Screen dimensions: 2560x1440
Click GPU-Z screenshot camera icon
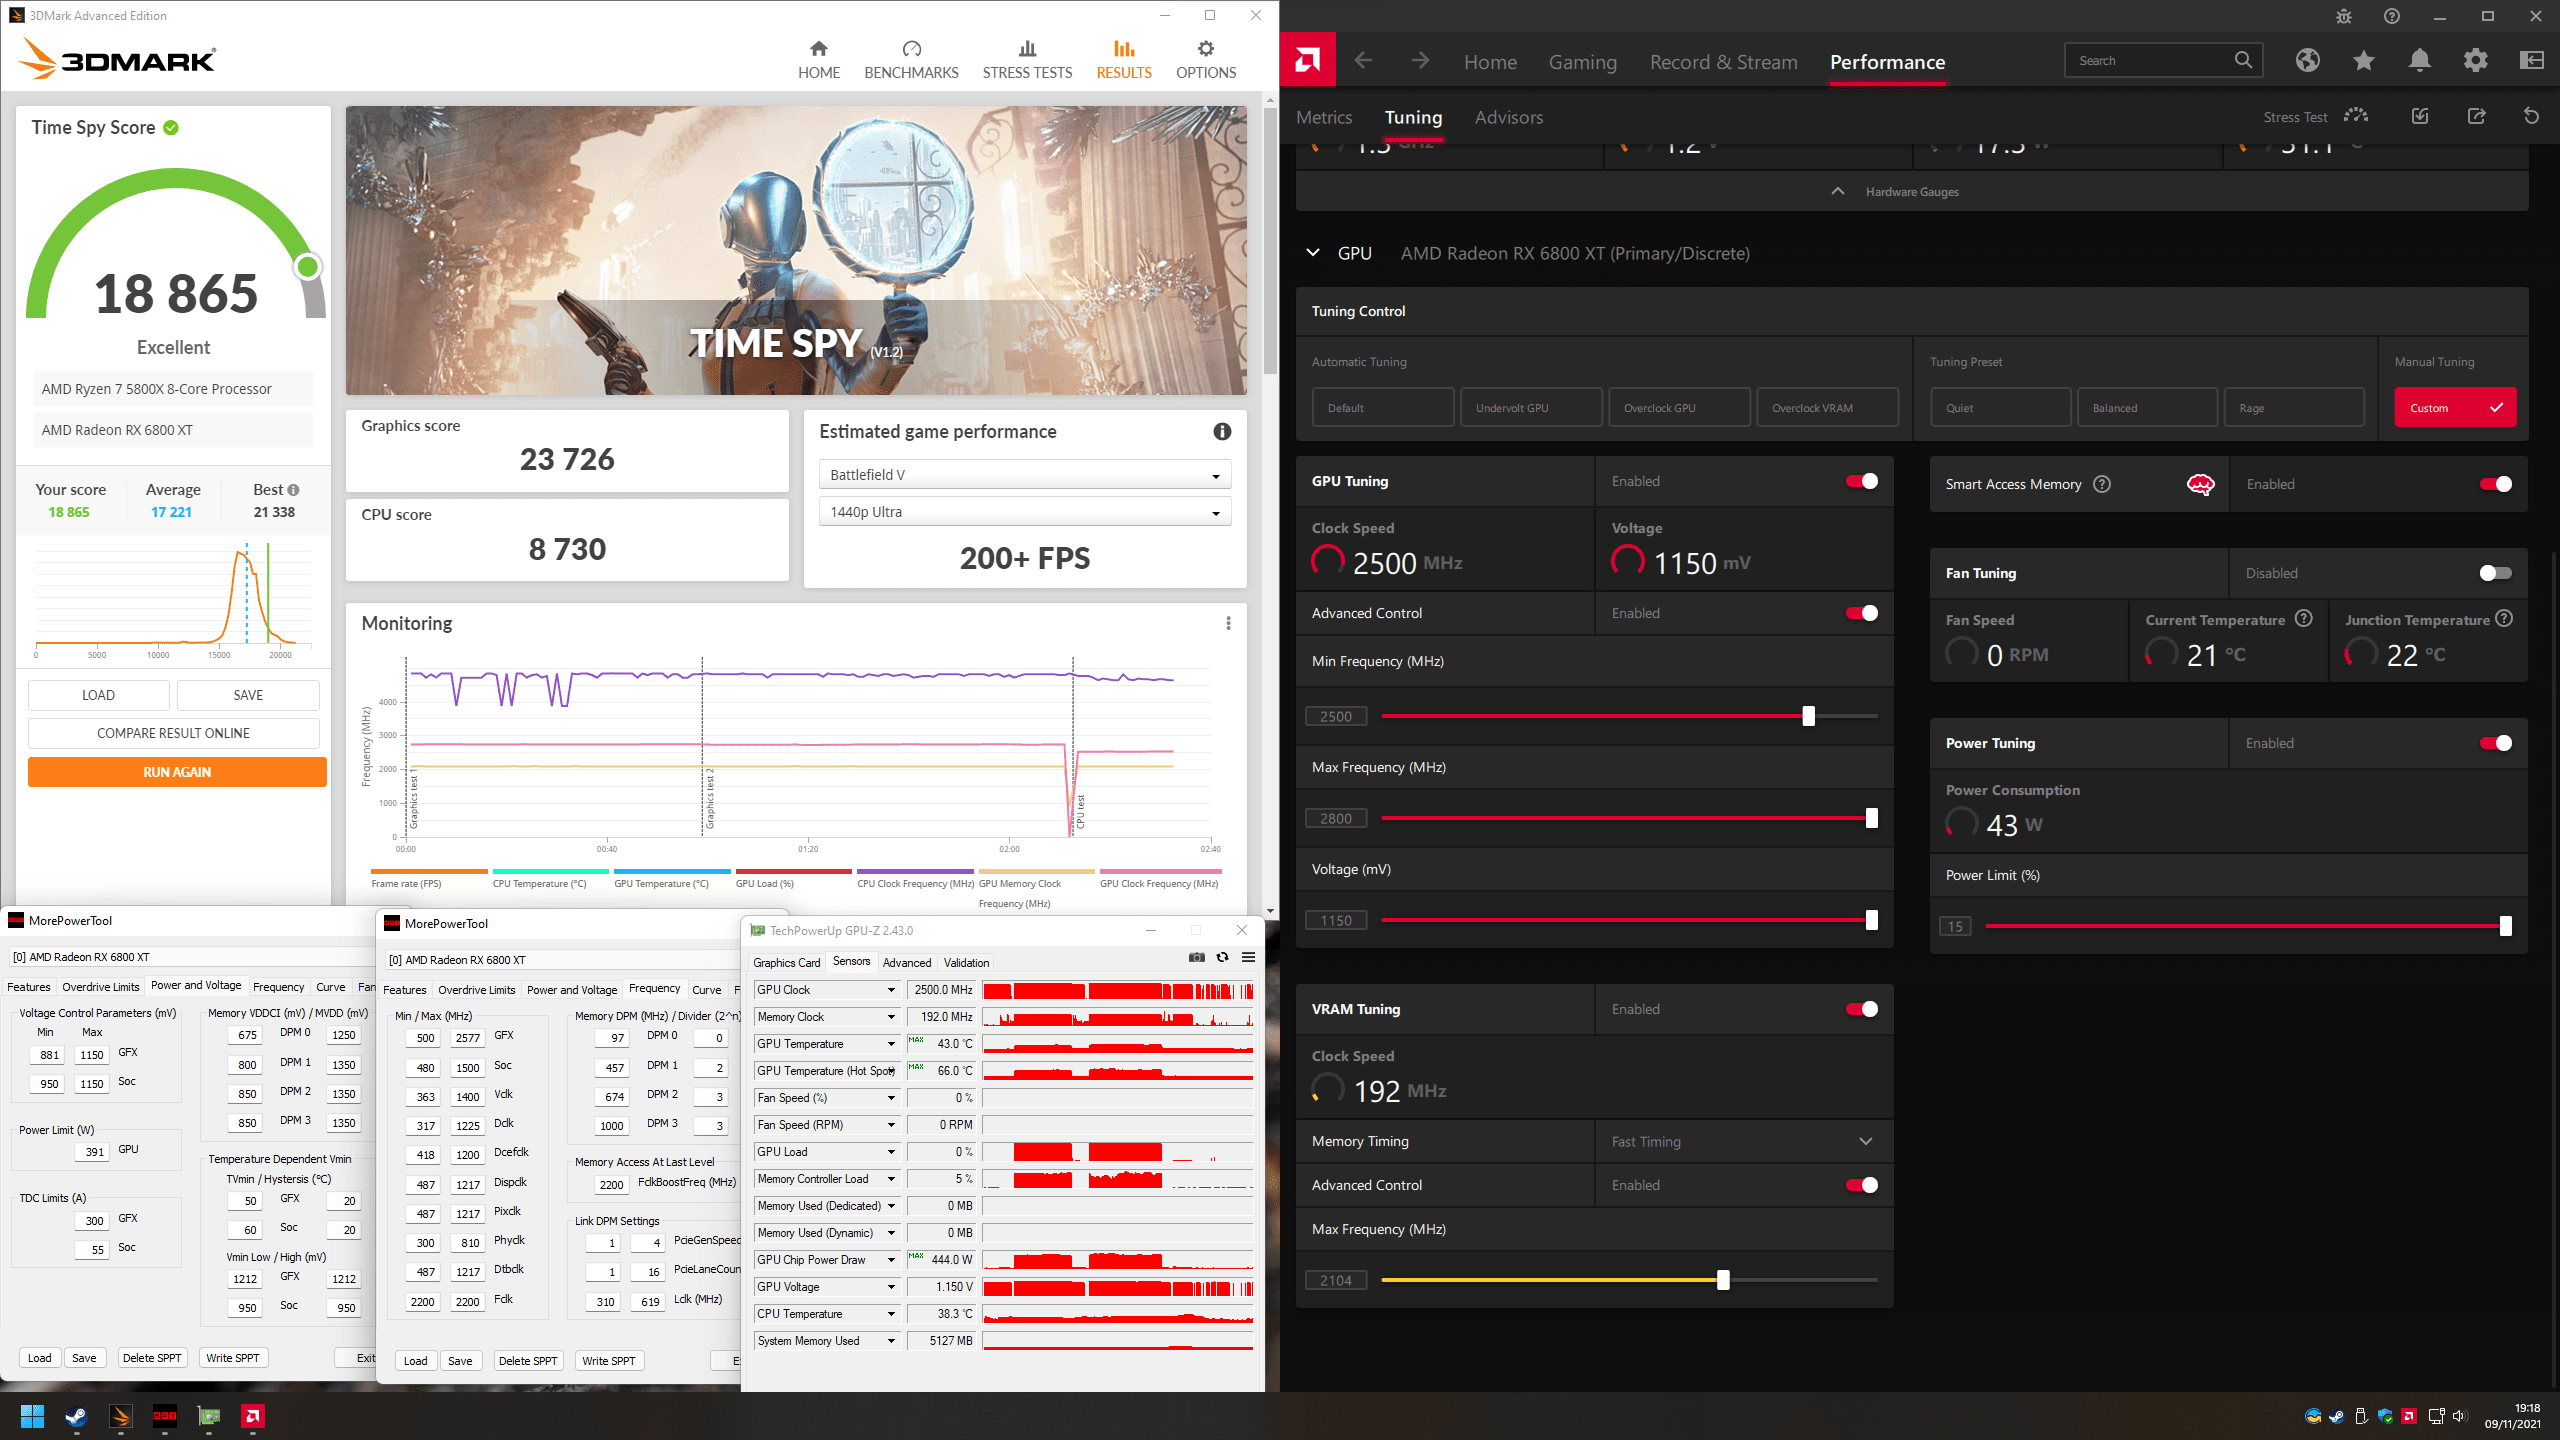[x=1196, y=957]
